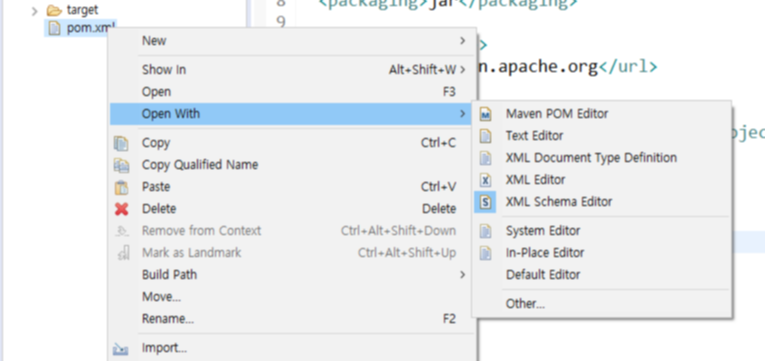Choose Rename... from the menu
The image size is (765, 361).
pos(292,319)
